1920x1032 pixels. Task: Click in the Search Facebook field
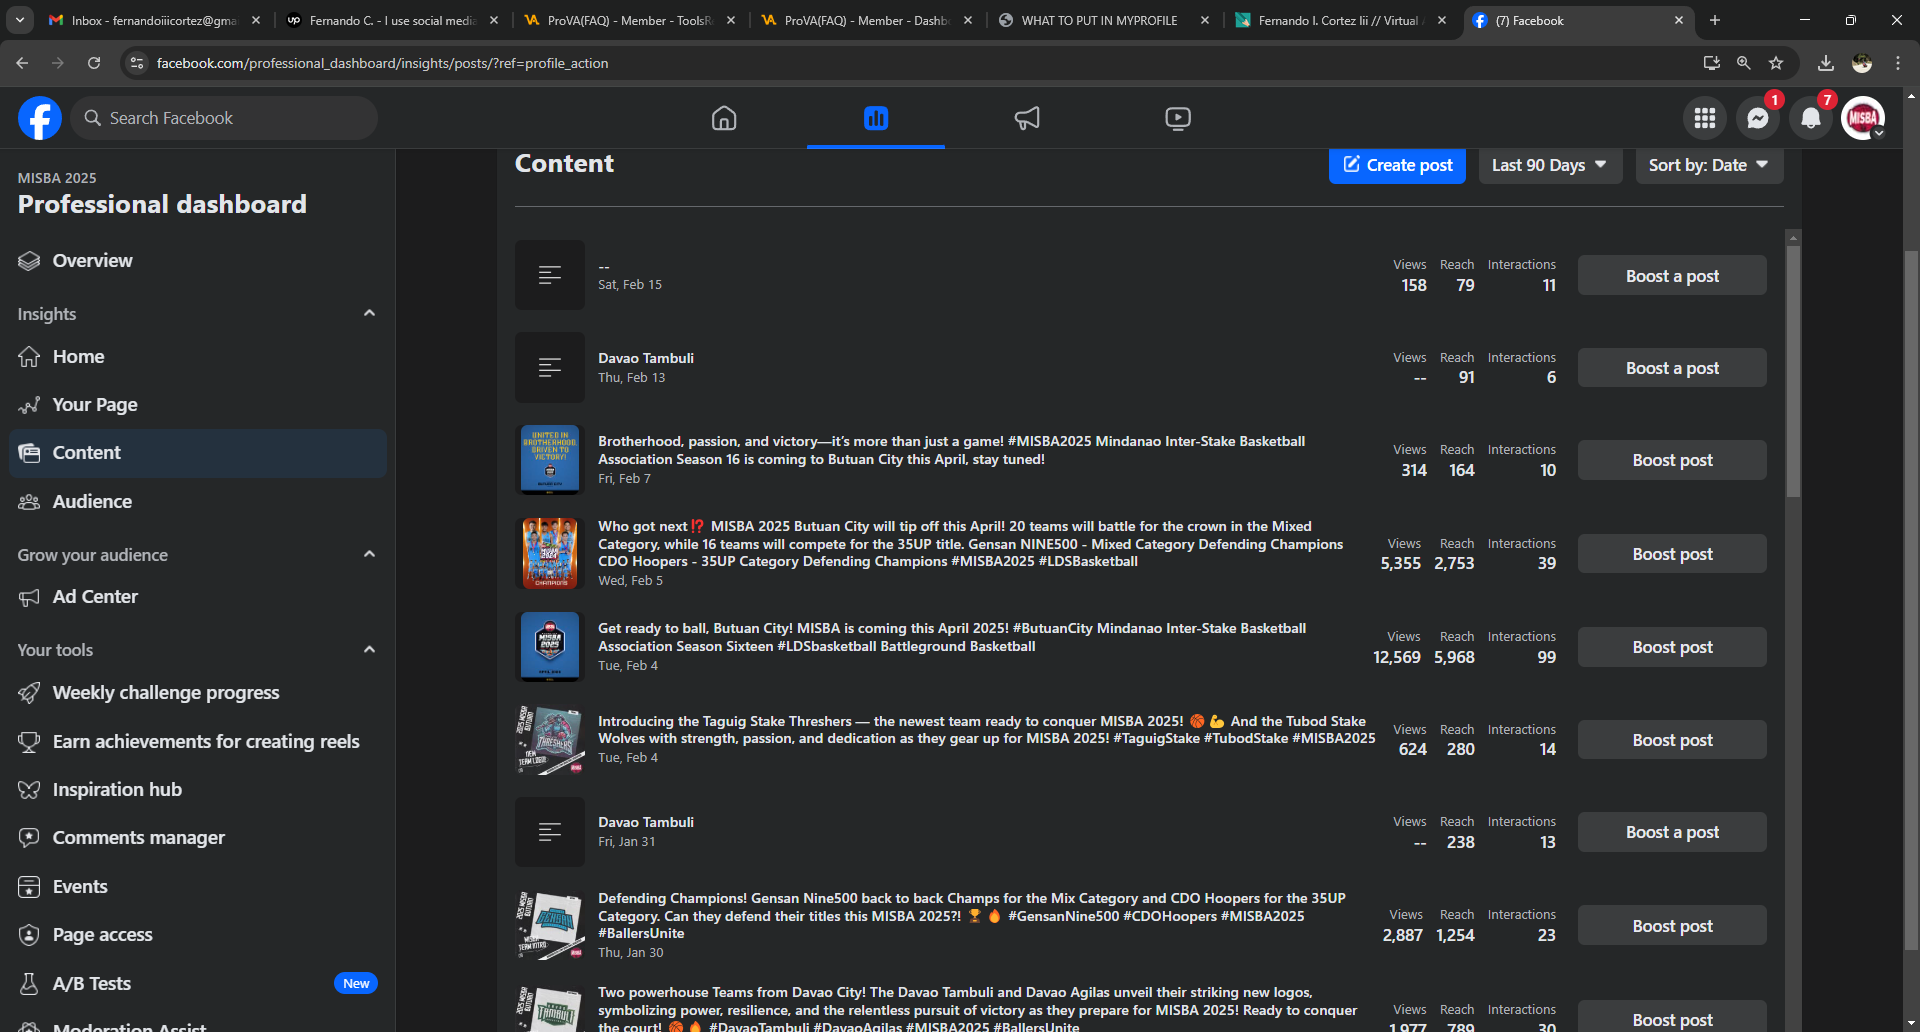click(x=225, y=118)
